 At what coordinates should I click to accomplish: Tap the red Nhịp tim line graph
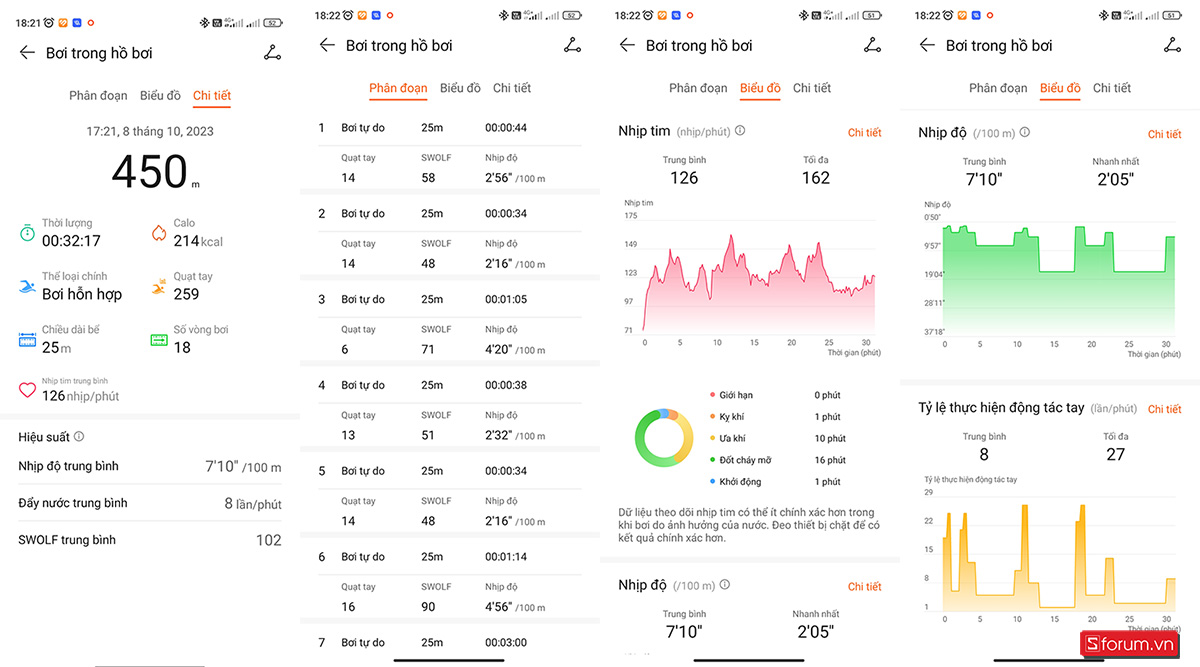(759, 283)
